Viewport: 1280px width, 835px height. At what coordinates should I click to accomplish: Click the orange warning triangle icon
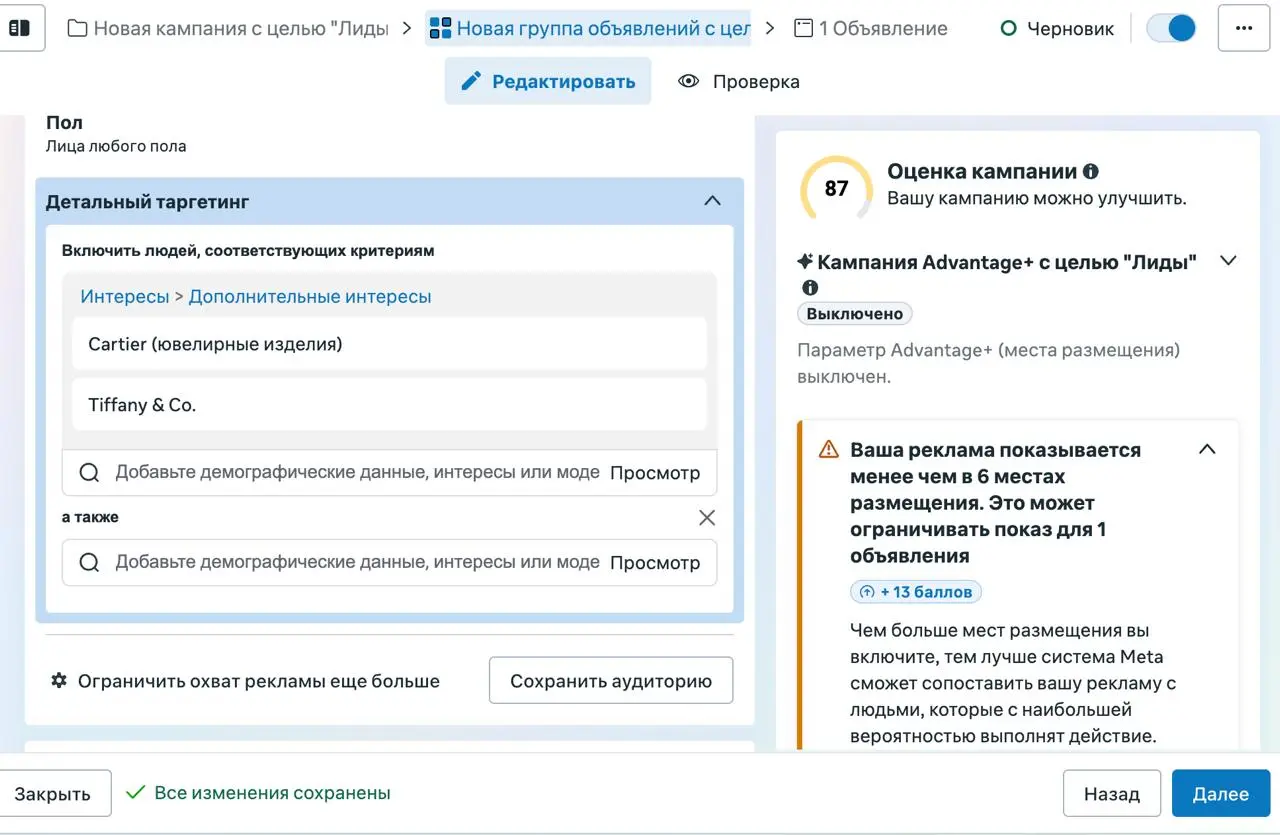(x=829, y=450)
